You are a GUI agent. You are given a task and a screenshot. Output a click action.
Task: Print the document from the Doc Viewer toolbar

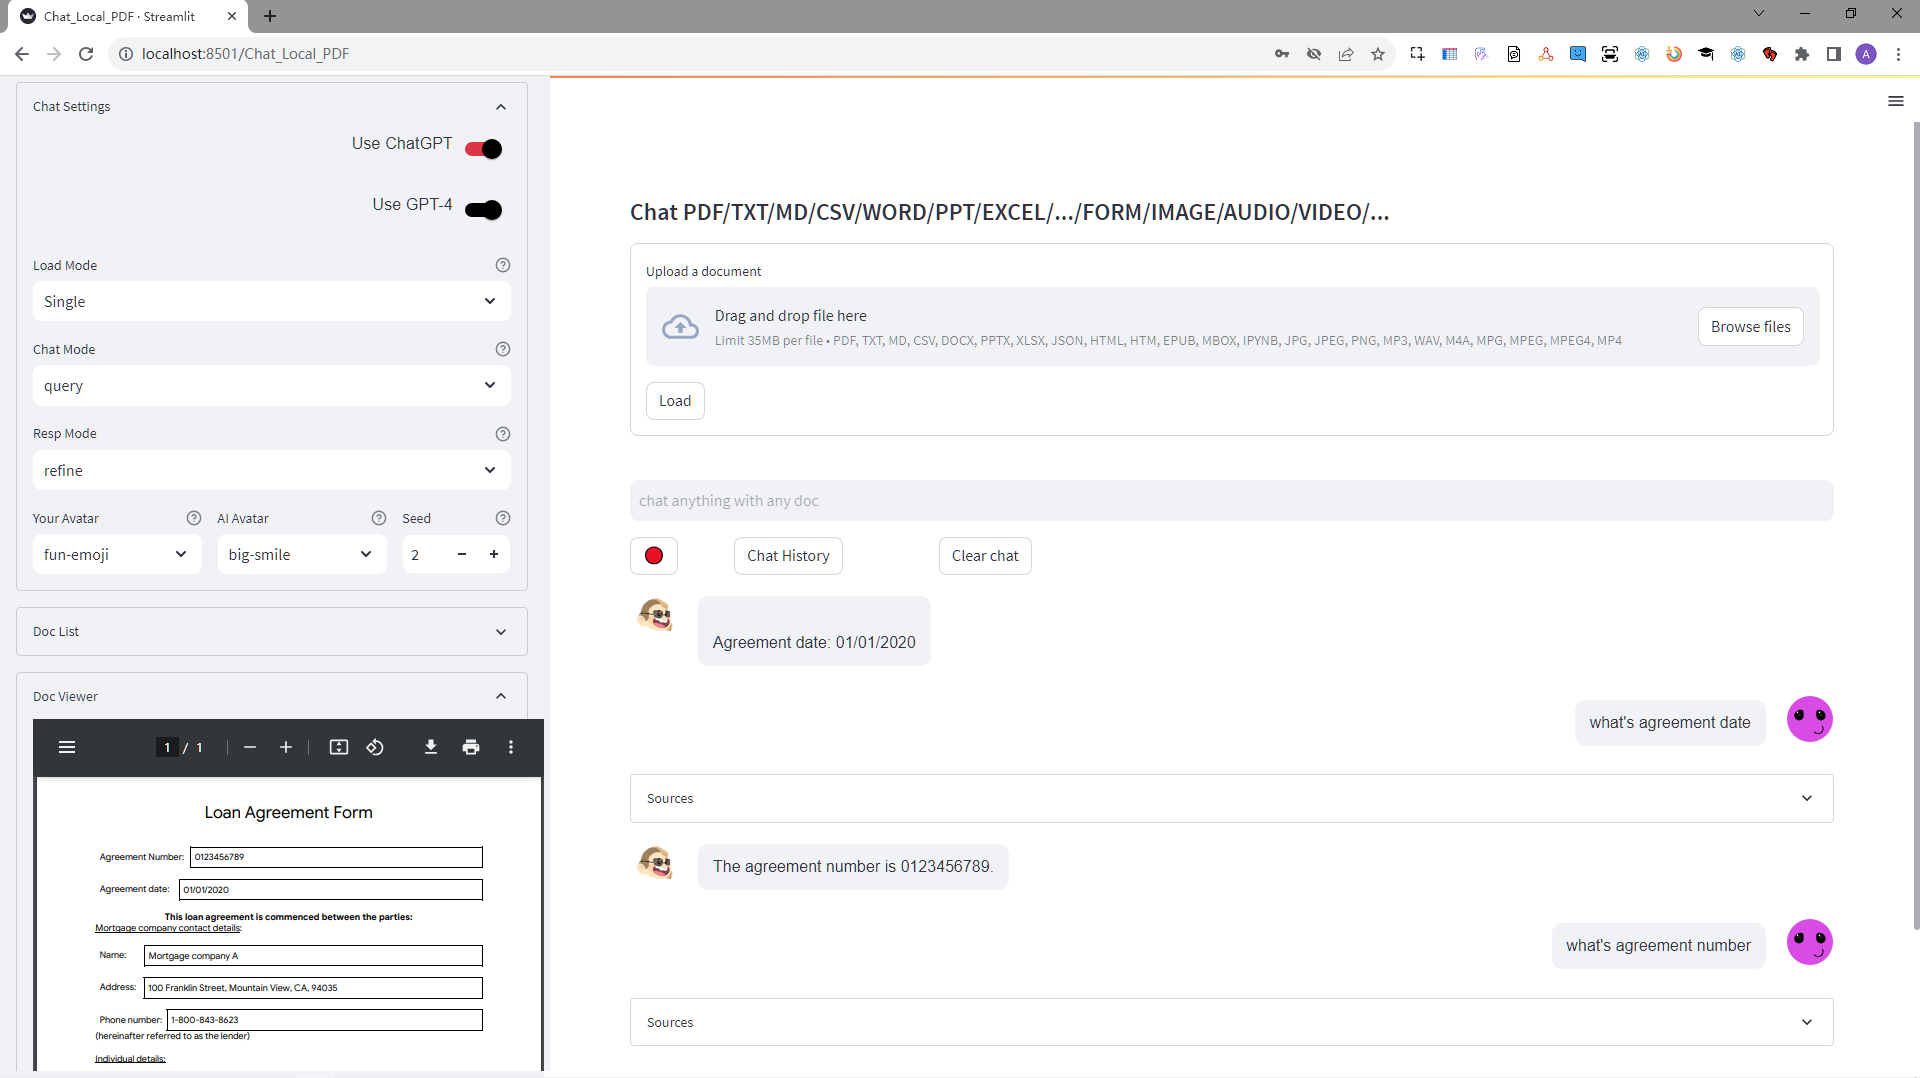470,747
